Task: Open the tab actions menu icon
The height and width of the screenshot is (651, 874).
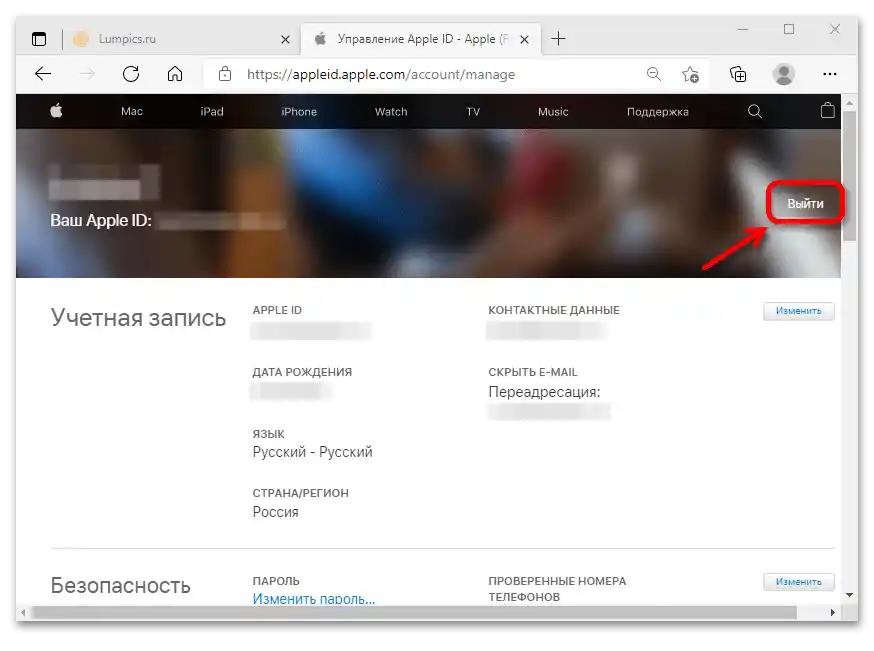Action: tap(39, 39)
